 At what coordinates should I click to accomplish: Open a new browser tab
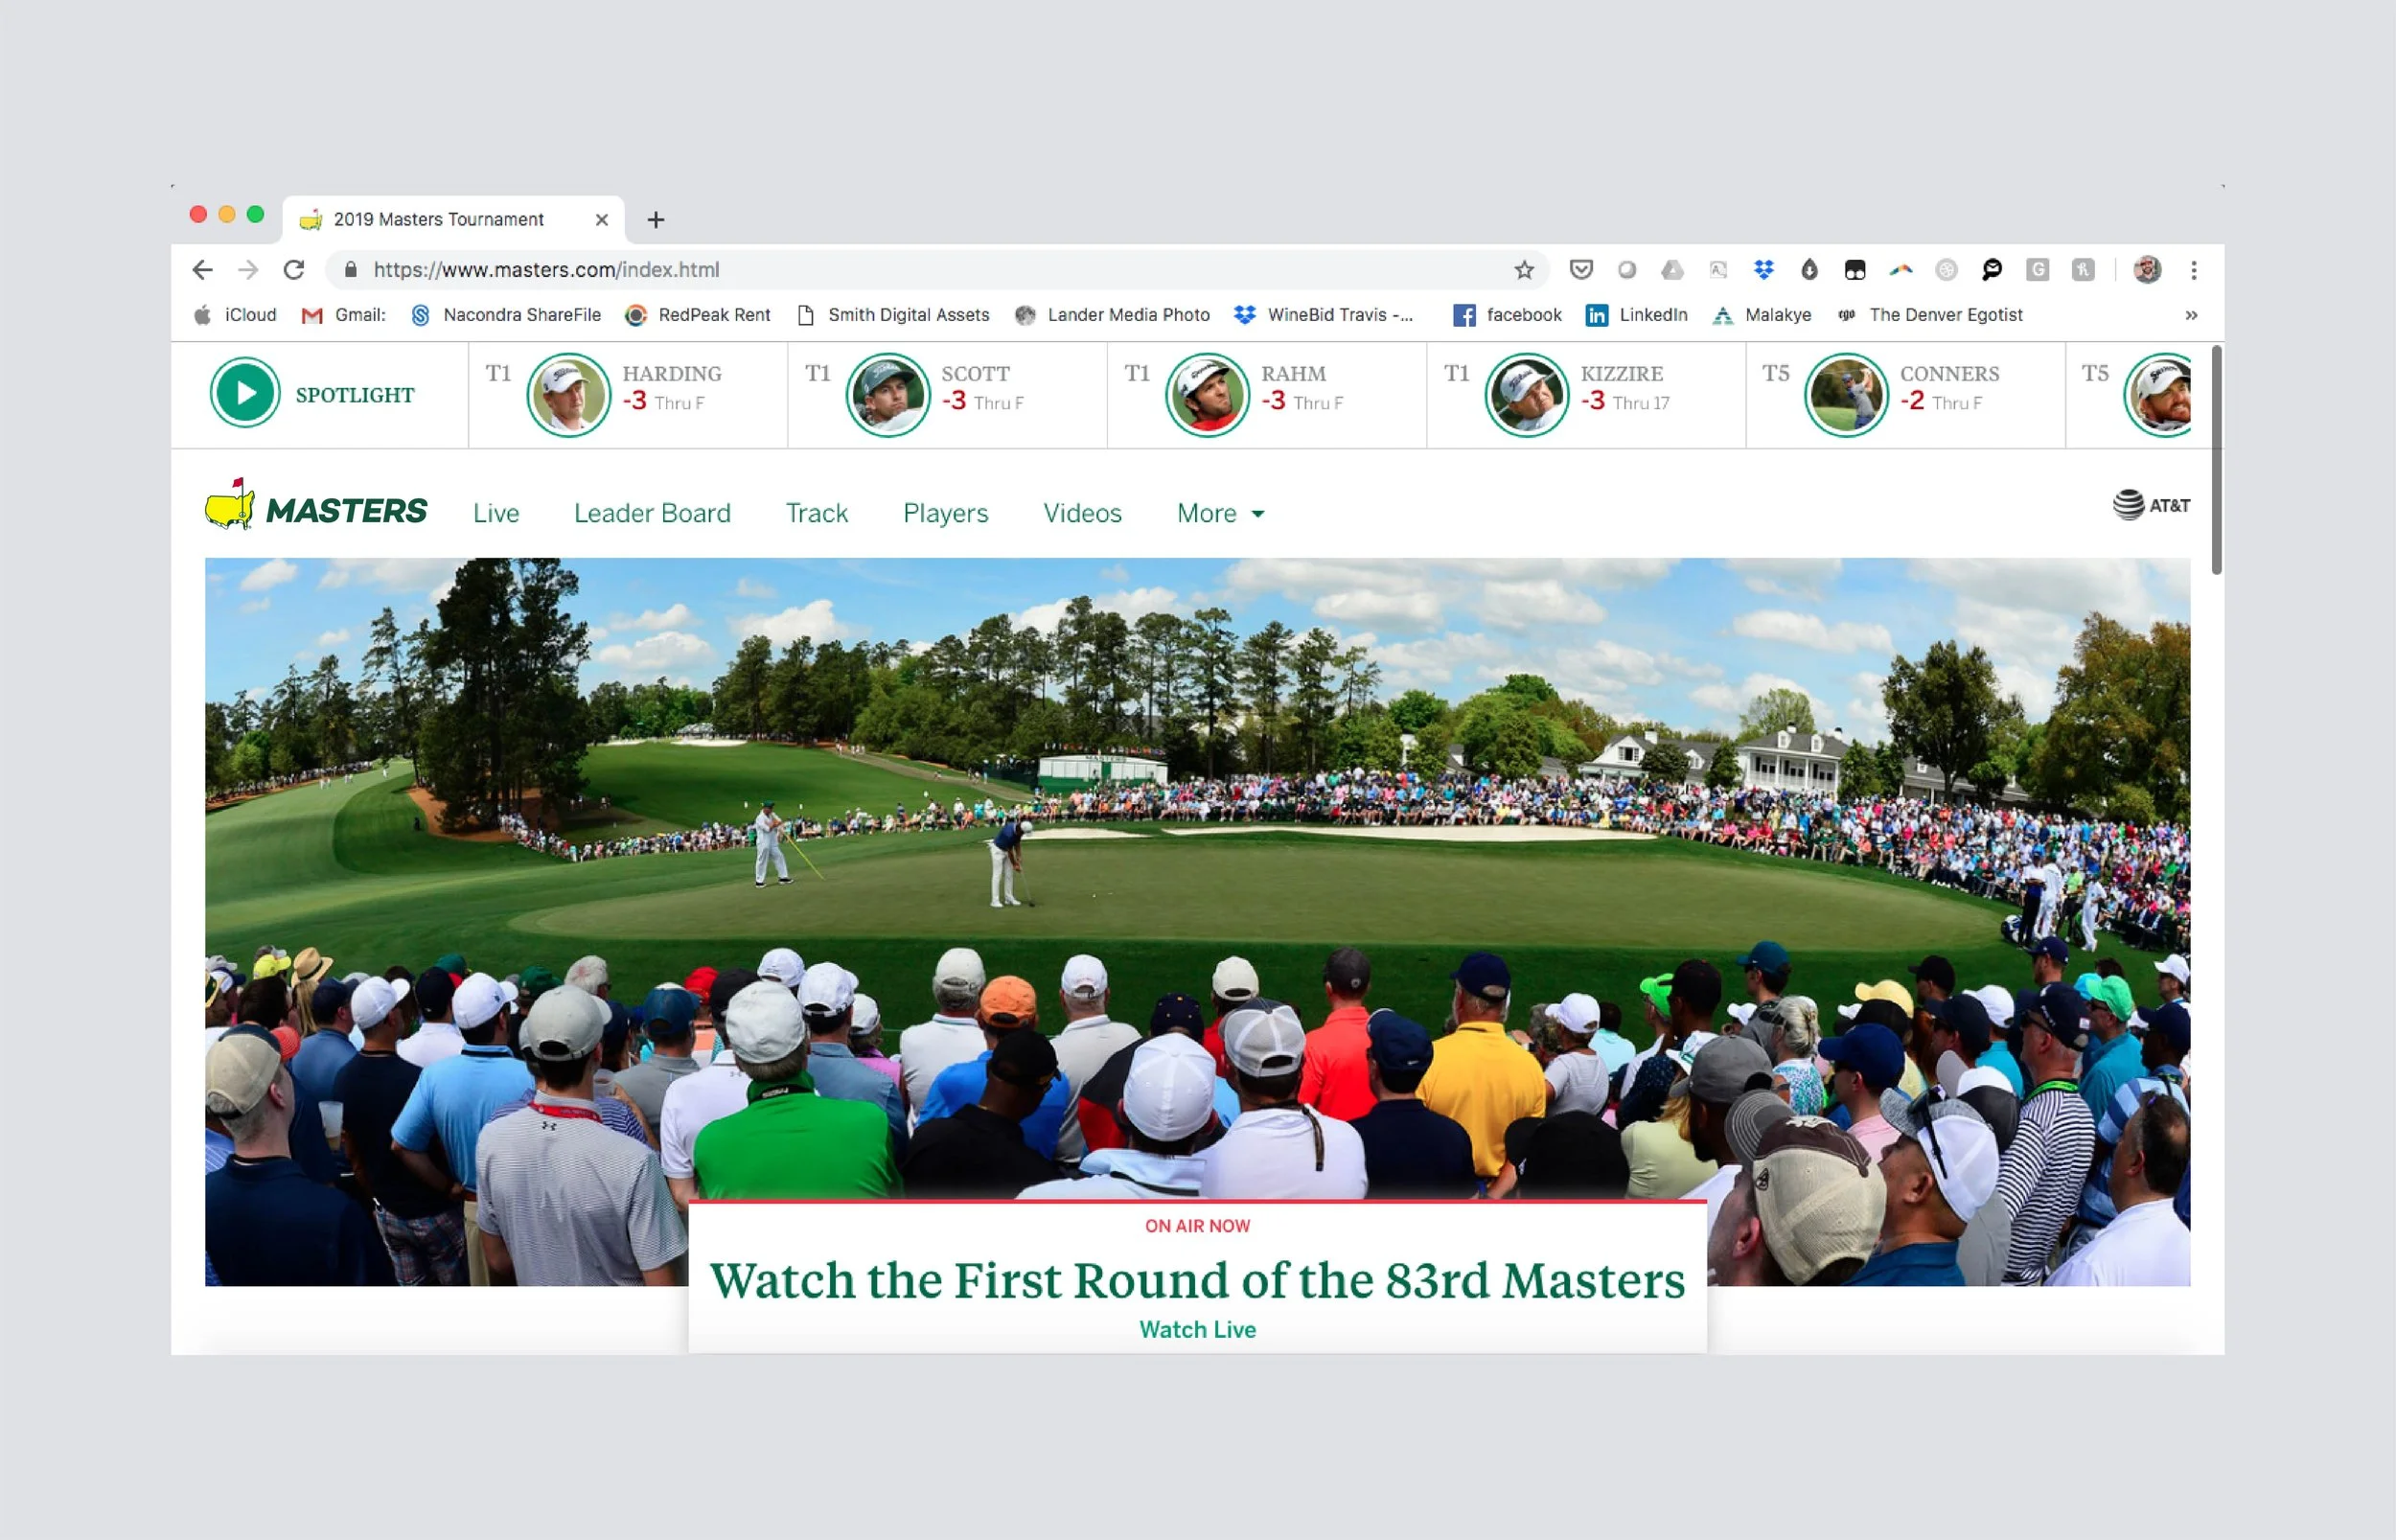click(656, 220)
